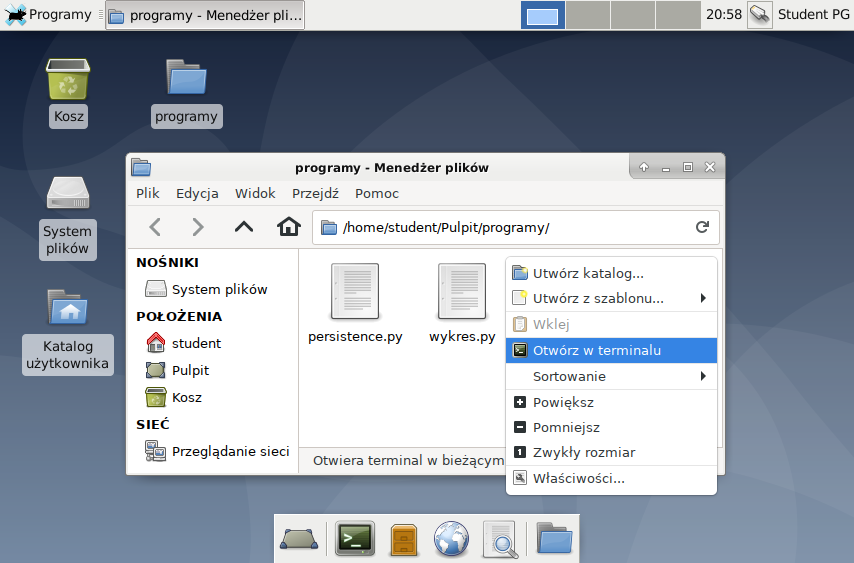Open the Student PG user menu
The width and height of the screenshot is (854, 563).
[x=813, y=14]
